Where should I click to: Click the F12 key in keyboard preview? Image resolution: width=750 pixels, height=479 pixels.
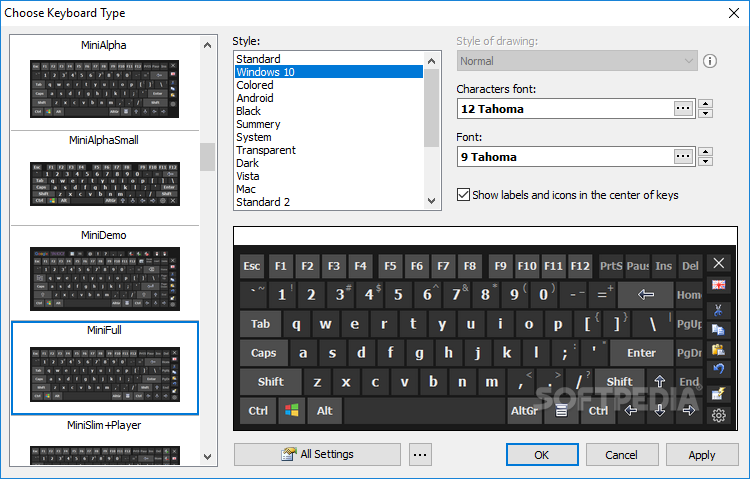click(580, 266)
